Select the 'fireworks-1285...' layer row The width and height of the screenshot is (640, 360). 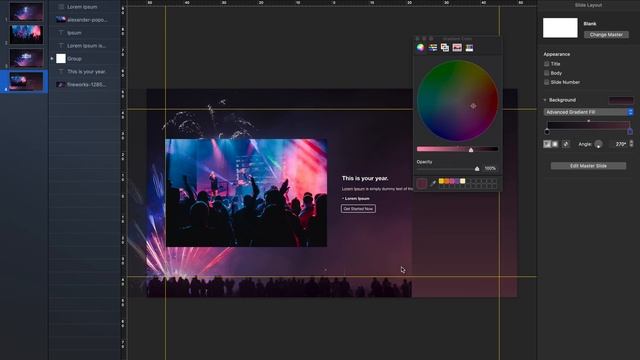84,84
